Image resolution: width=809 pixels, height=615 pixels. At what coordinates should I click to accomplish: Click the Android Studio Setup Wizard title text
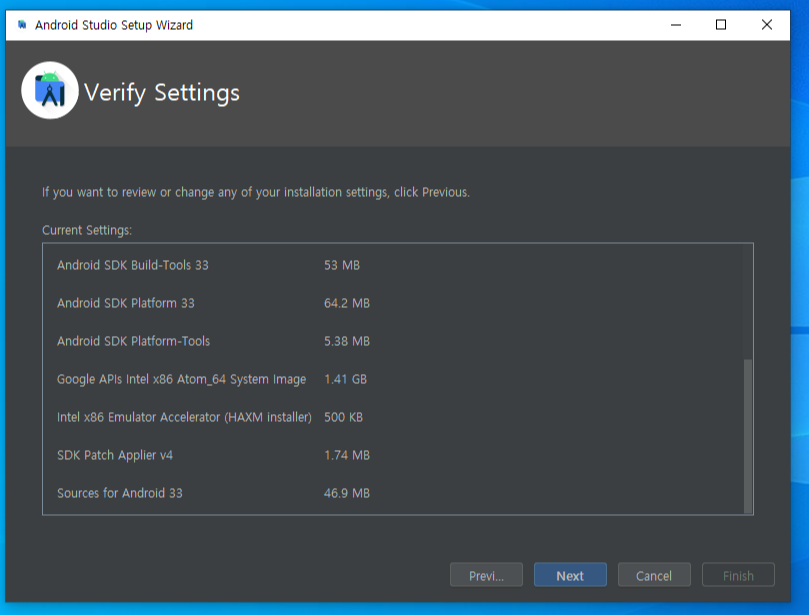114,25
